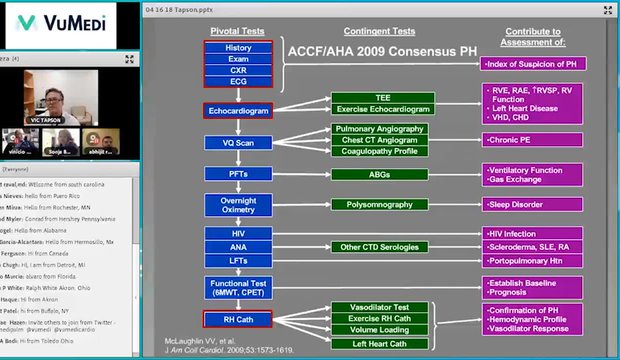Open the Everyone chat tab
Screen dimensions: 620x360
coord(15,169)
